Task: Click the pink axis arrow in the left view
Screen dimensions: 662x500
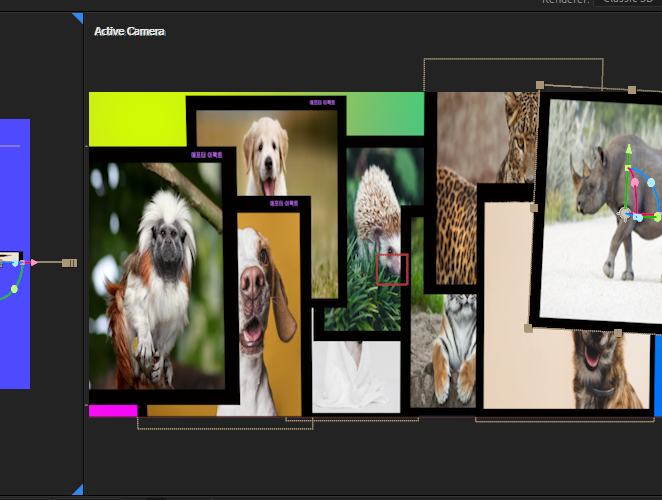Action: [34, 263]
